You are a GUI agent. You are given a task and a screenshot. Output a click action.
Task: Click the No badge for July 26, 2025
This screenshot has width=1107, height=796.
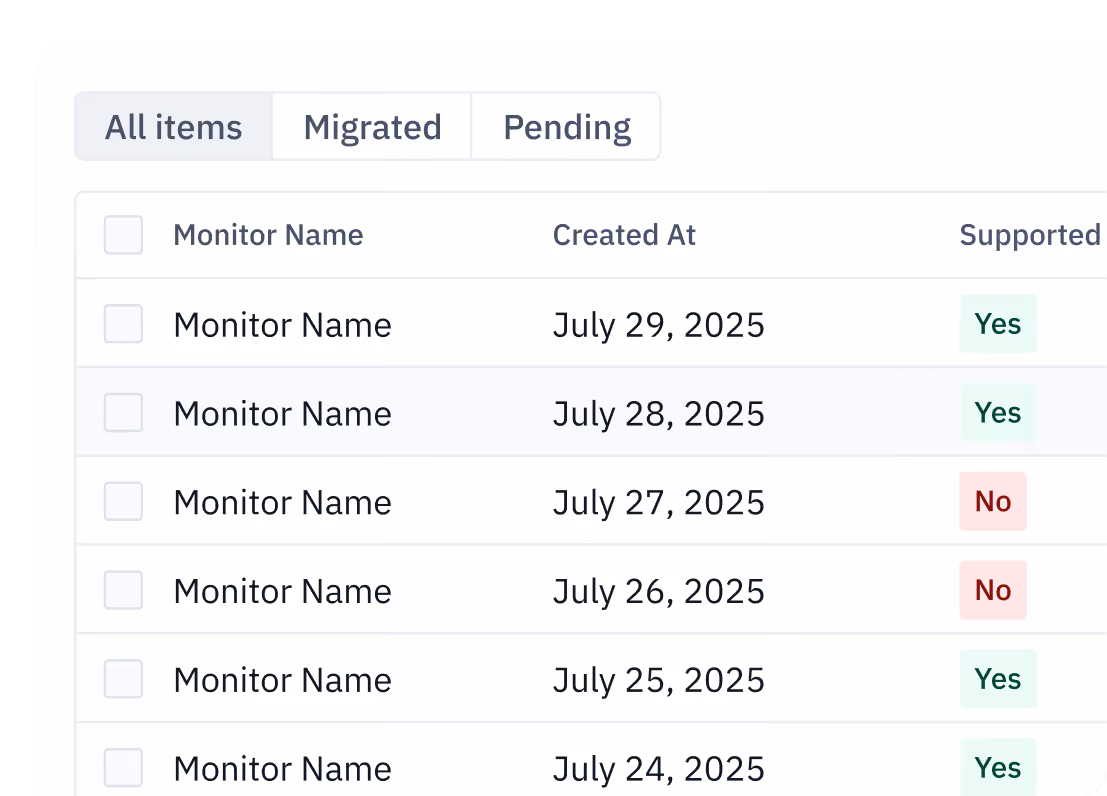[x=993, y=590]
